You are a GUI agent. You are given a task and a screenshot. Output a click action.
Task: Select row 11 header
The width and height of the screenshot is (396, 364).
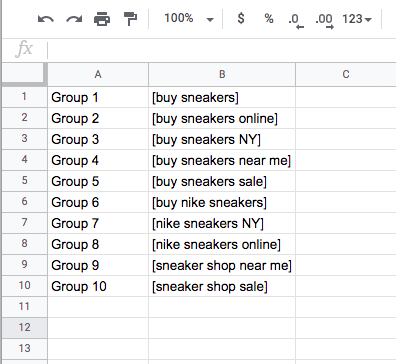click(x=25, y=307)
